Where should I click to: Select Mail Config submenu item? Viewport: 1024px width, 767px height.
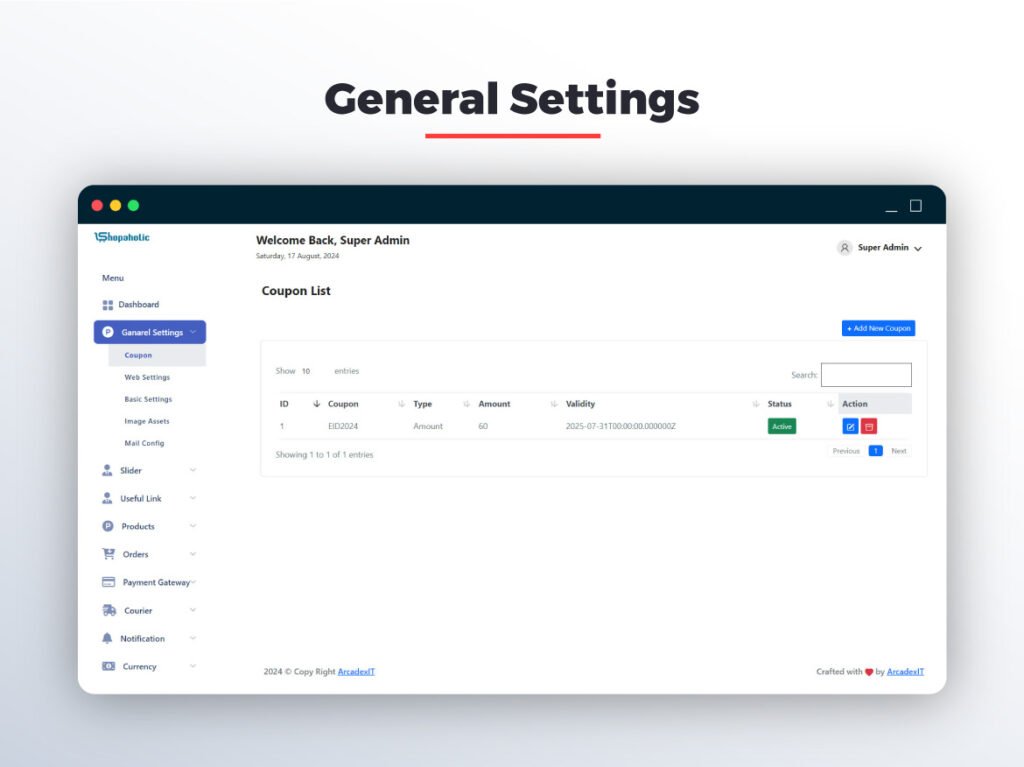(x=144, y=443)
